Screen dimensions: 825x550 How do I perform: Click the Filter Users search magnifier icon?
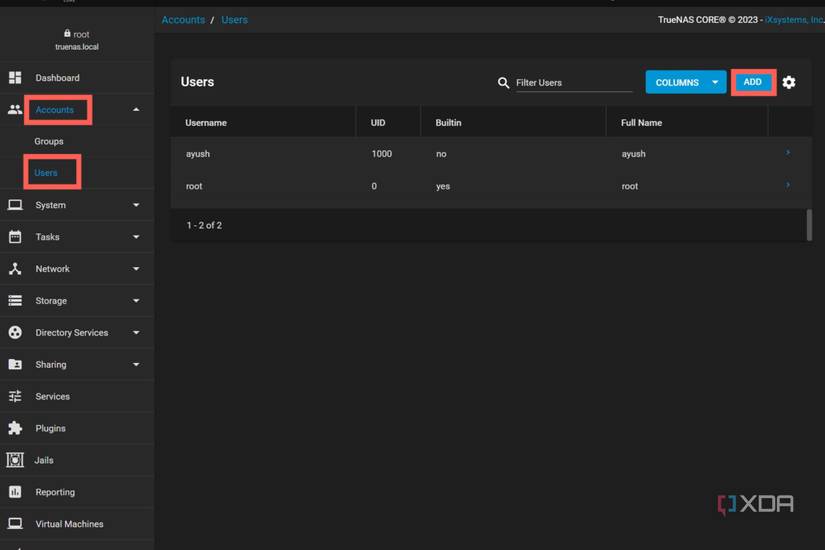tap(504, 83)
